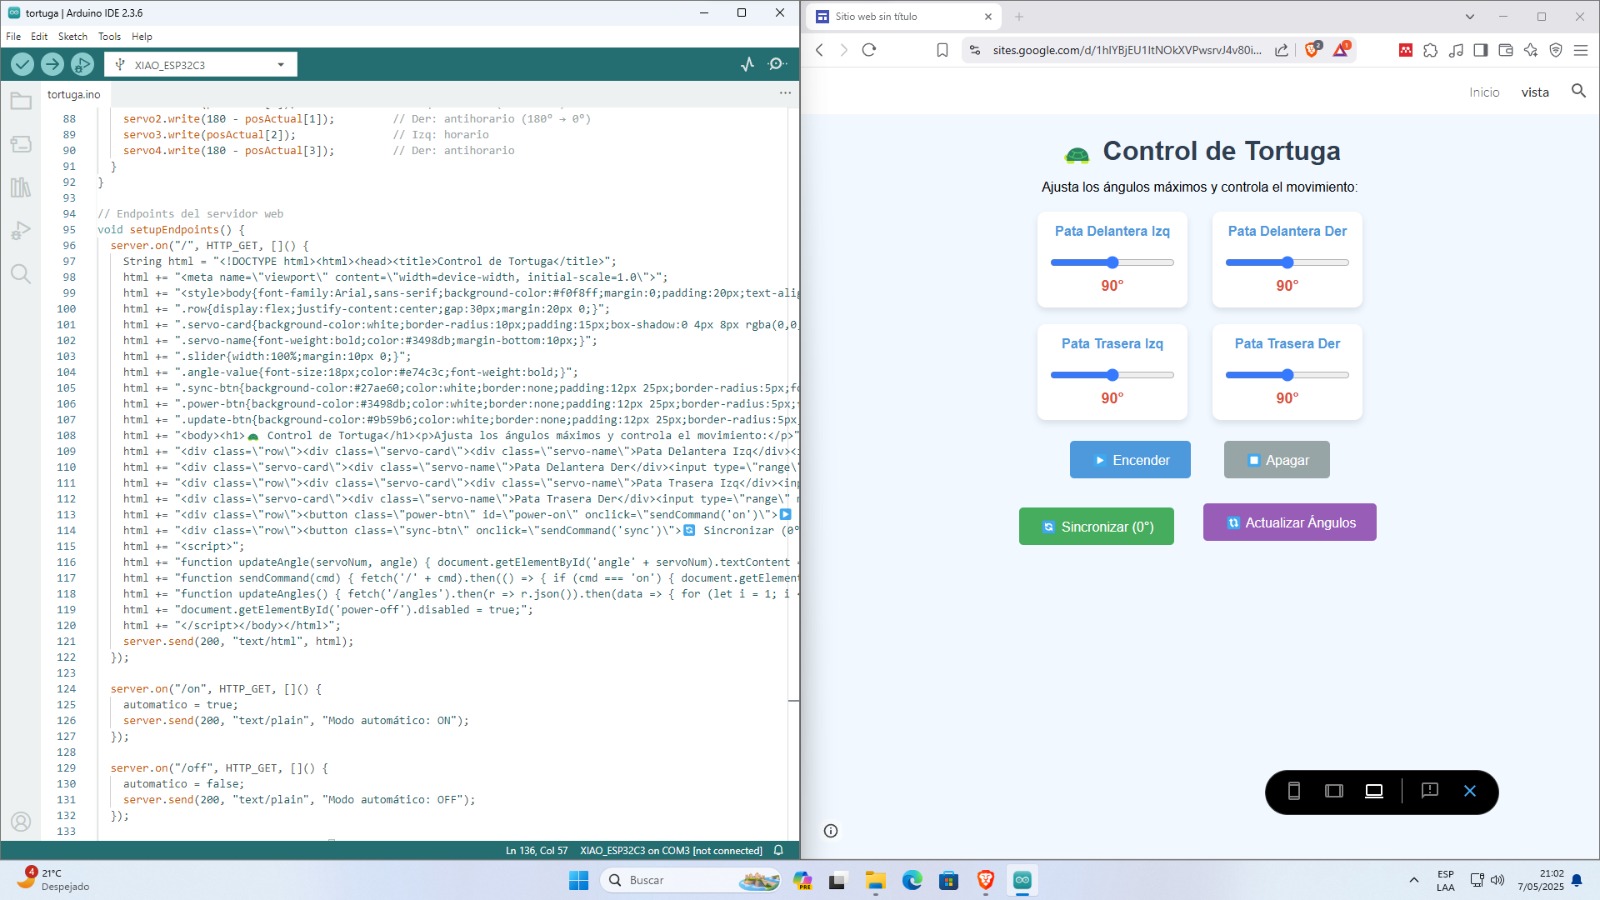Start the Debug button in Arduino toolbar

[x=82, y=64]
